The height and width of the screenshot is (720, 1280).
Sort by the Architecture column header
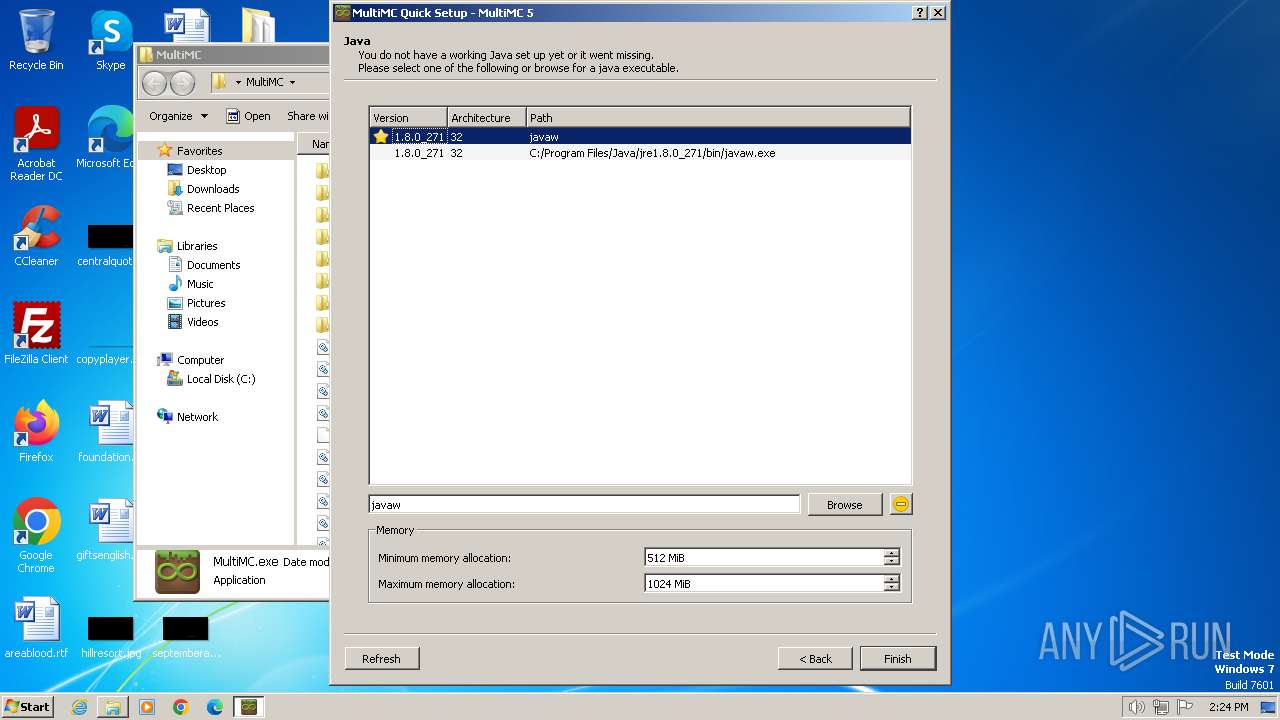486,117
